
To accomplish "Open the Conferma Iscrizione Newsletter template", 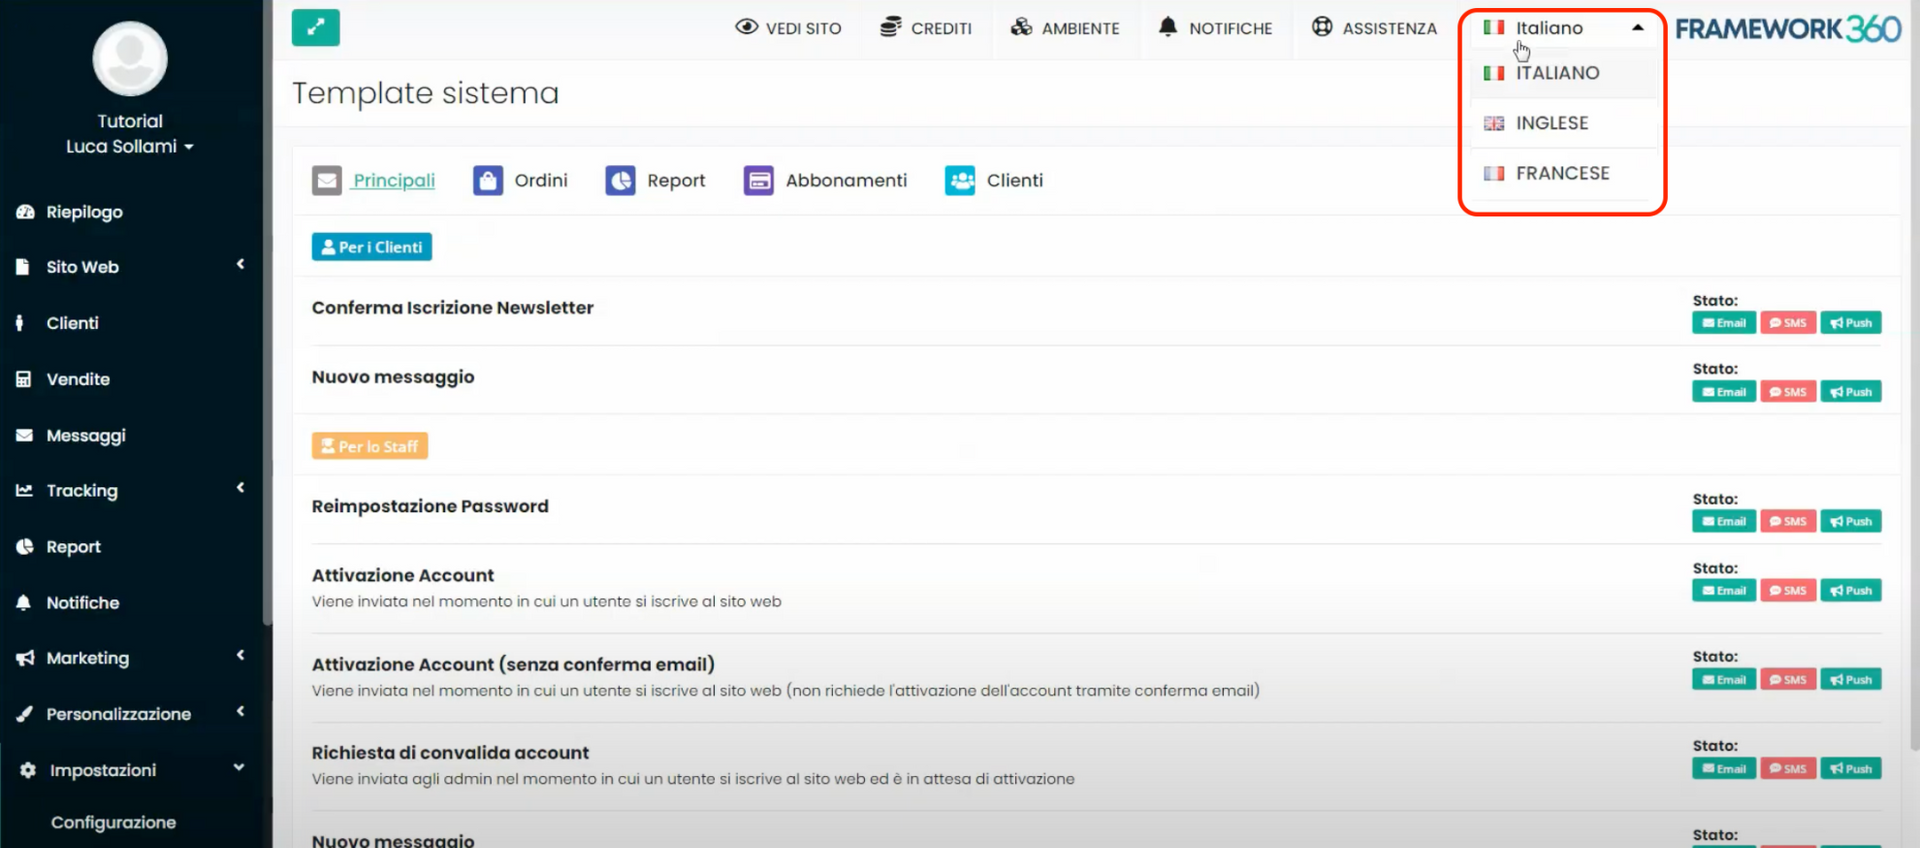I will click(452, 308).
